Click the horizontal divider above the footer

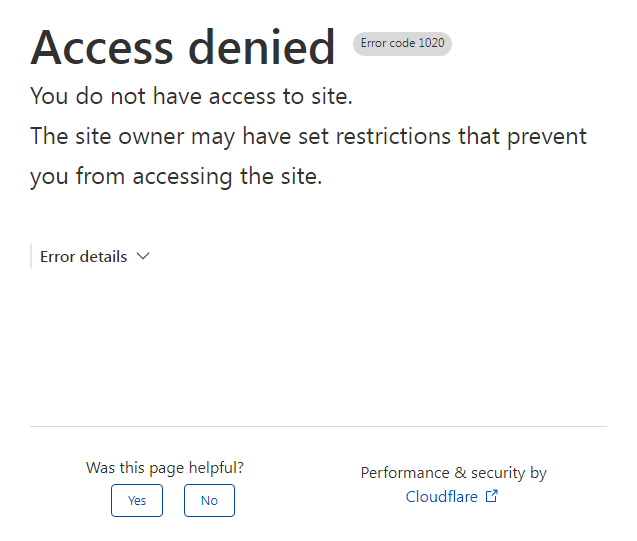pyautogui.click(x=318, y=426)
